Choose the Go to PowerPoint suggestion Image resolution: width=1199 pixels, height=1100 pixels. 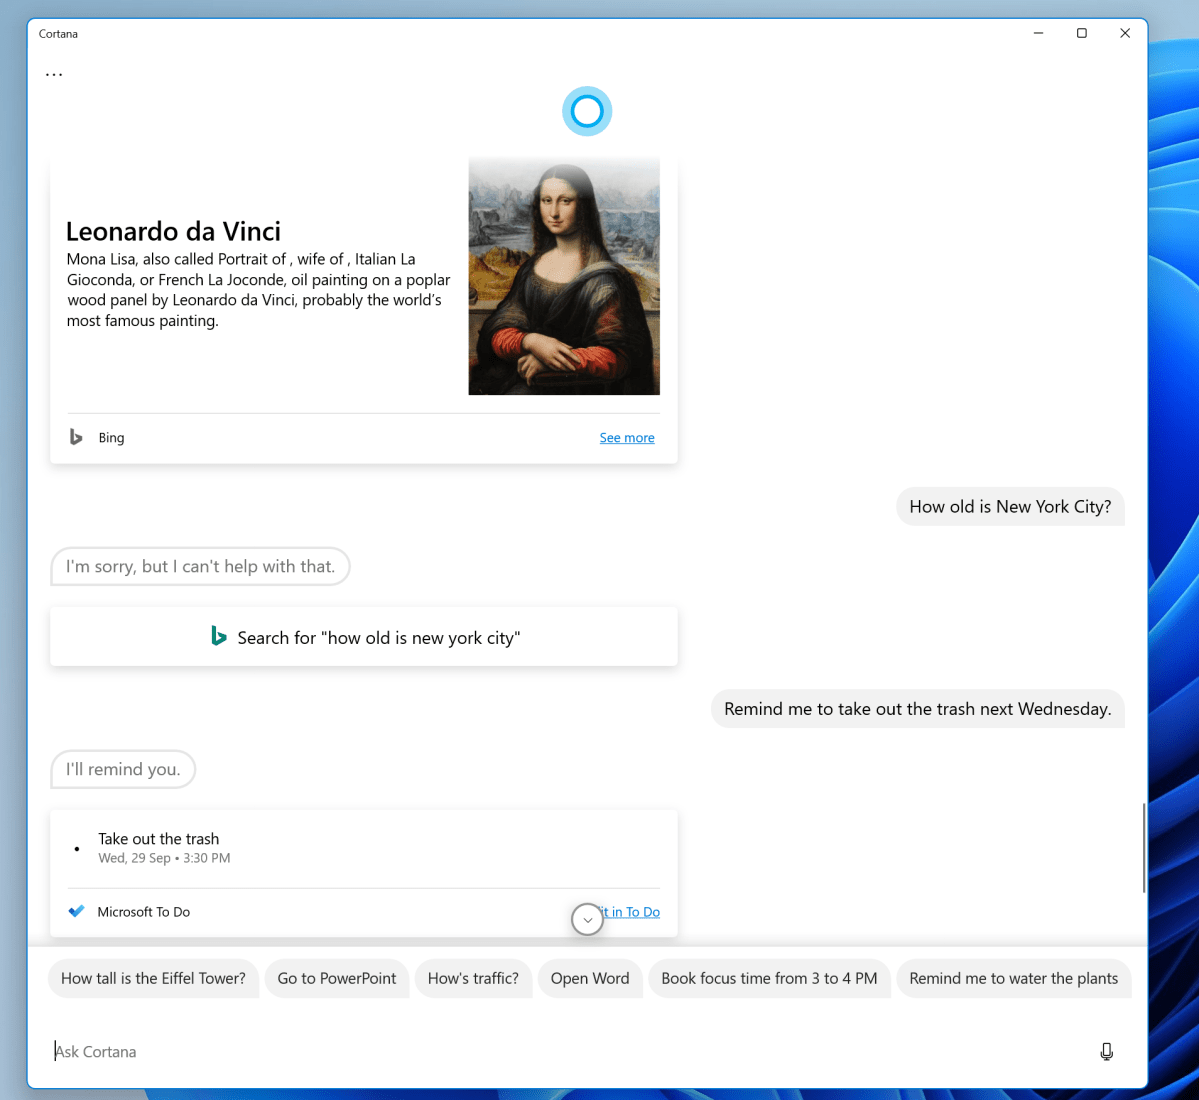click(337, 978)
